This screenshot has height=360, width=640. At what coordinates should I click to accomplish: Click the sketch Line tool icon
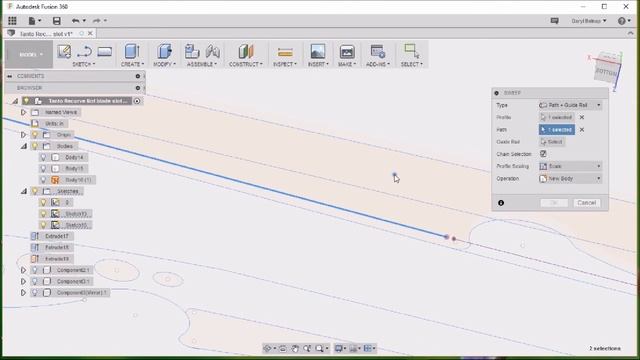(x=84, y=51)
